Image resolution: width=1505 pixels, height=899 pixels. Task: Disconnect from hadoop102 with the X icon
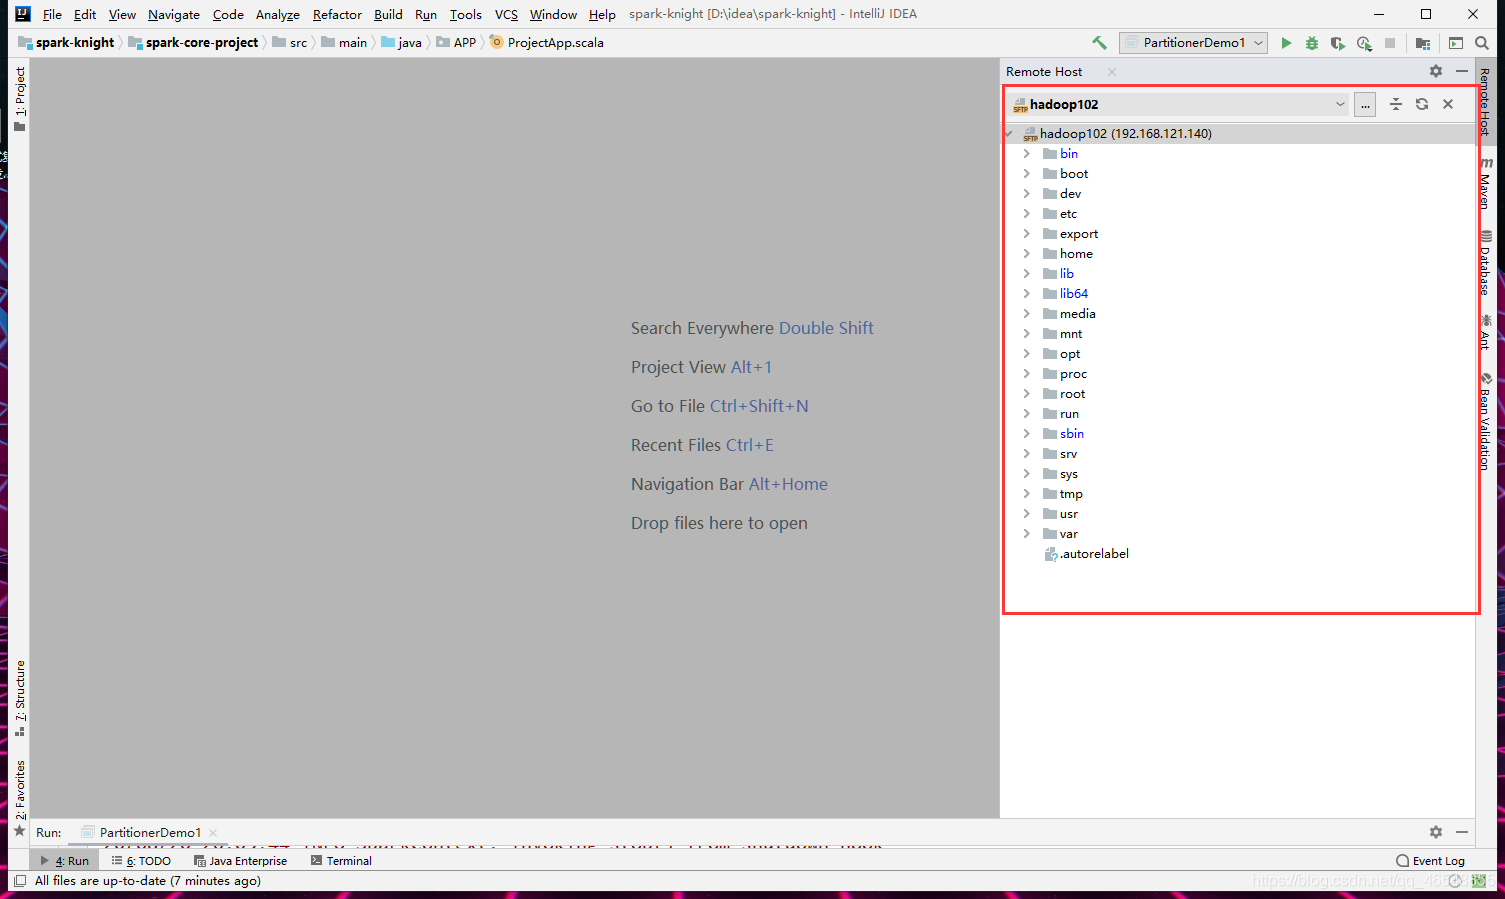(x=1448, y=104)
